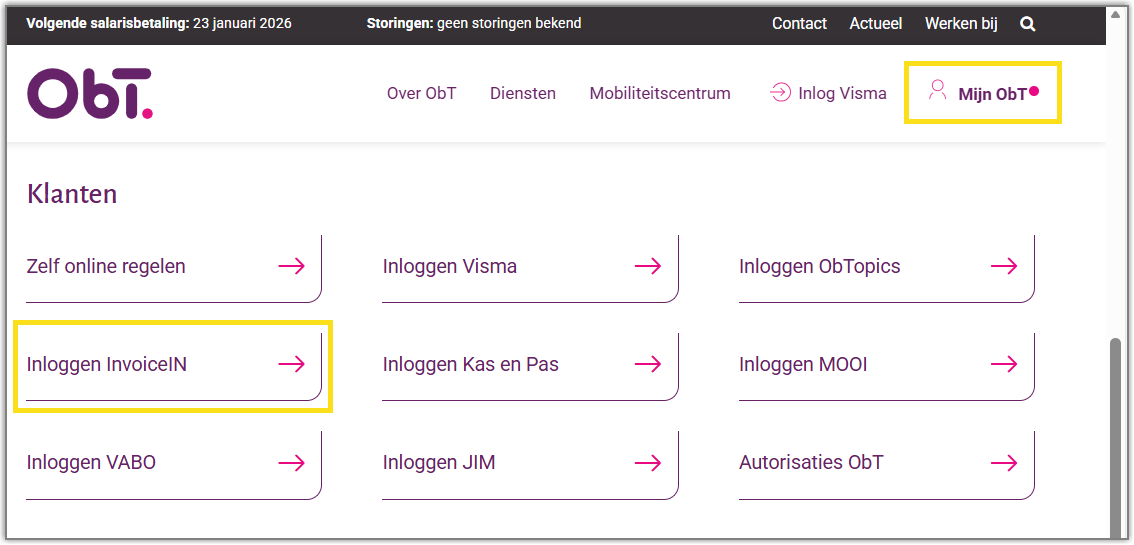Select the Inloggen Visma tile text
1134x545 pixels.
coord(449,266)
